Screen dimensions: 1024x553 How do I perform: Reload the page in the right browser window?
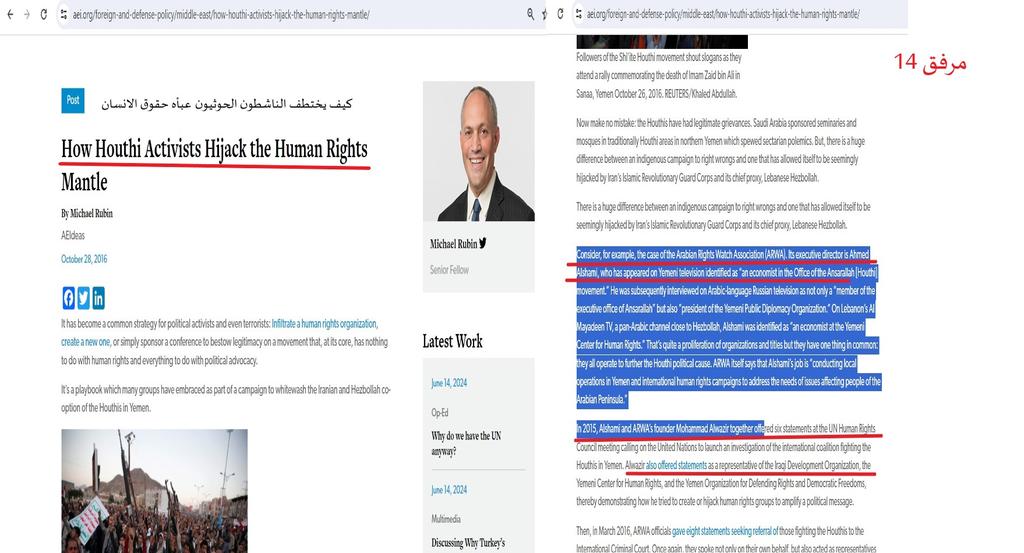[x=560, y=14]
